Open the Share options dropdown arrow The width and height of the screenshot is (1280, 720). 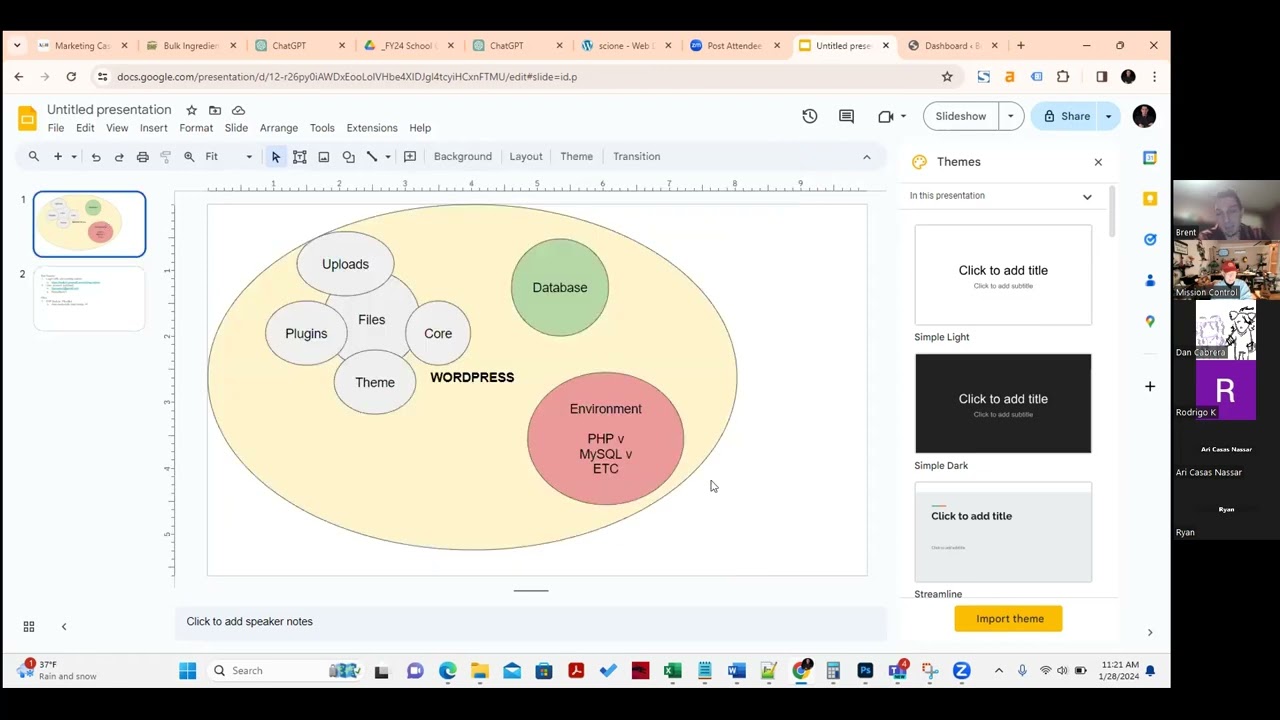(1108, 116)
